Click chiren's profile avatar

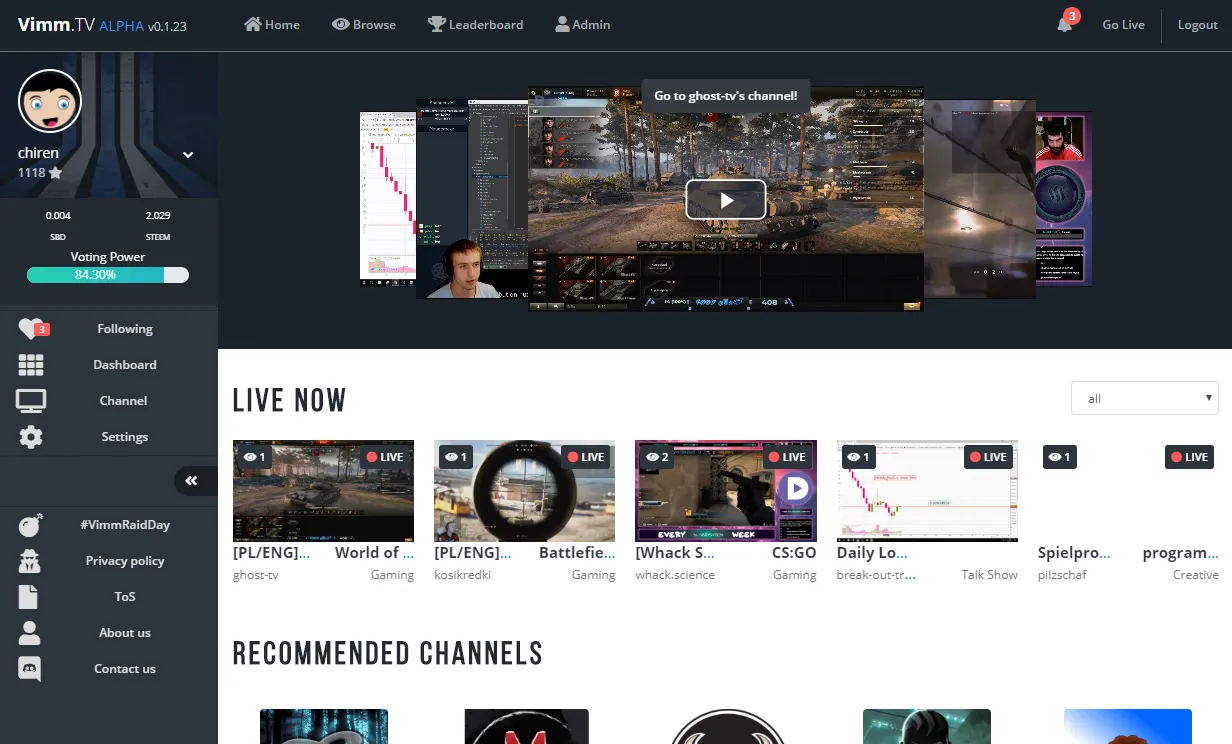(x=50, y=101)
